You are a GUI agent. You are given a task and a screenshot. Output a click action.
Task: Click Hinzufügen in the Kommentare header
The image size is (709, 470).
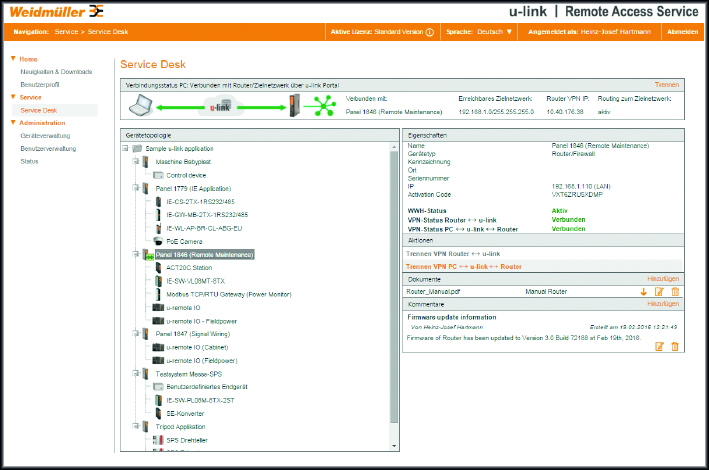(663, 304)
